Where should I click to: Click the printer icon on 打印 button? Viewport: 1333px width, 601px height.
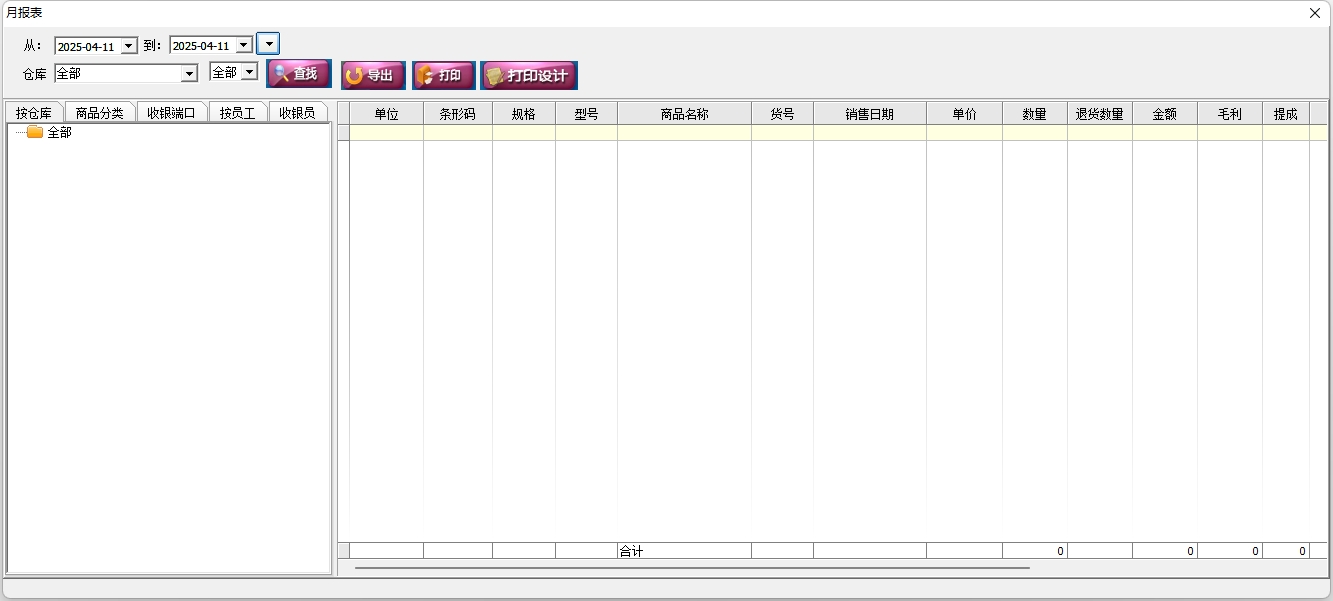[425, 75]
